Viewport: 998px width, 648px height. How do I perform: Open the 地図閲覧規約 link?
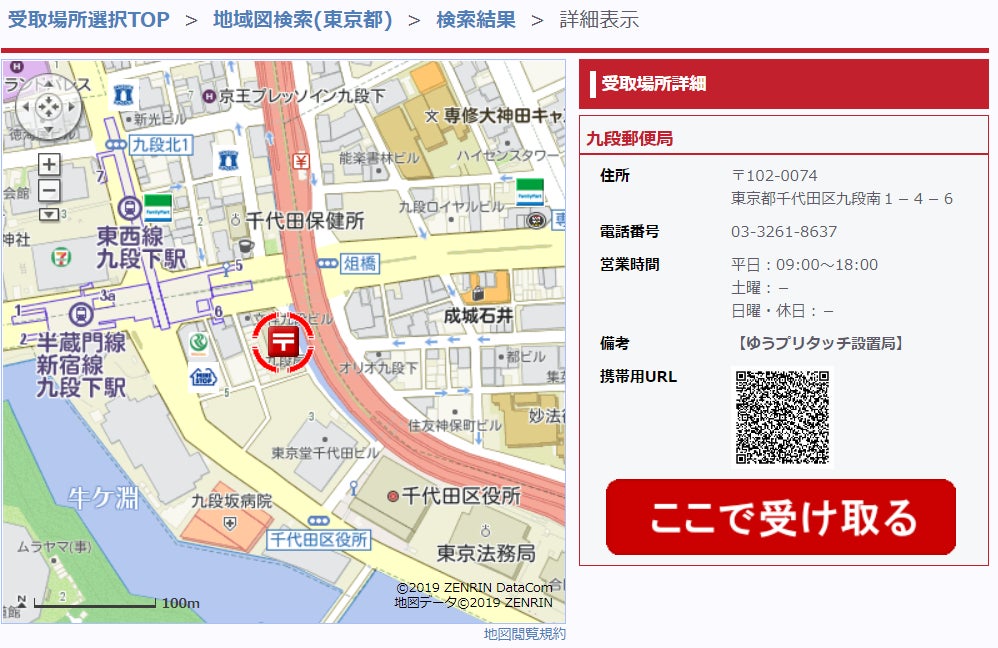click(524, 634)
